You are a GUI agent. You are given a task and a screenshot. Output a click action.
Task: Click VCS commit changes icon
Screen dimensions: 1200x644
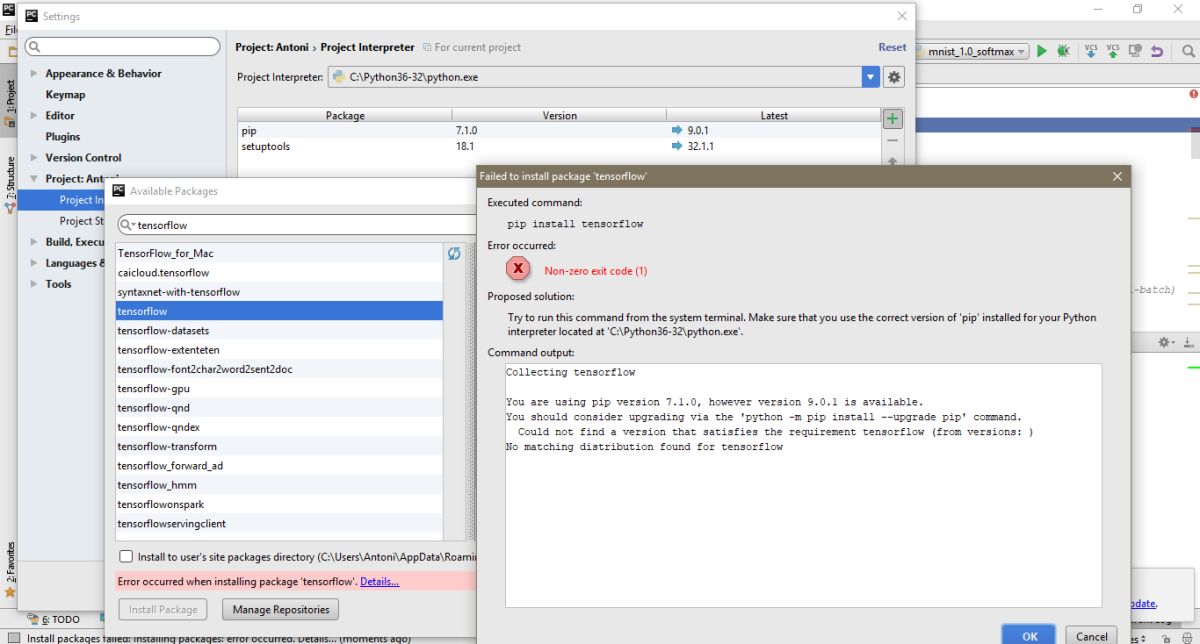pyautogui.click(x=1112, y=51)
